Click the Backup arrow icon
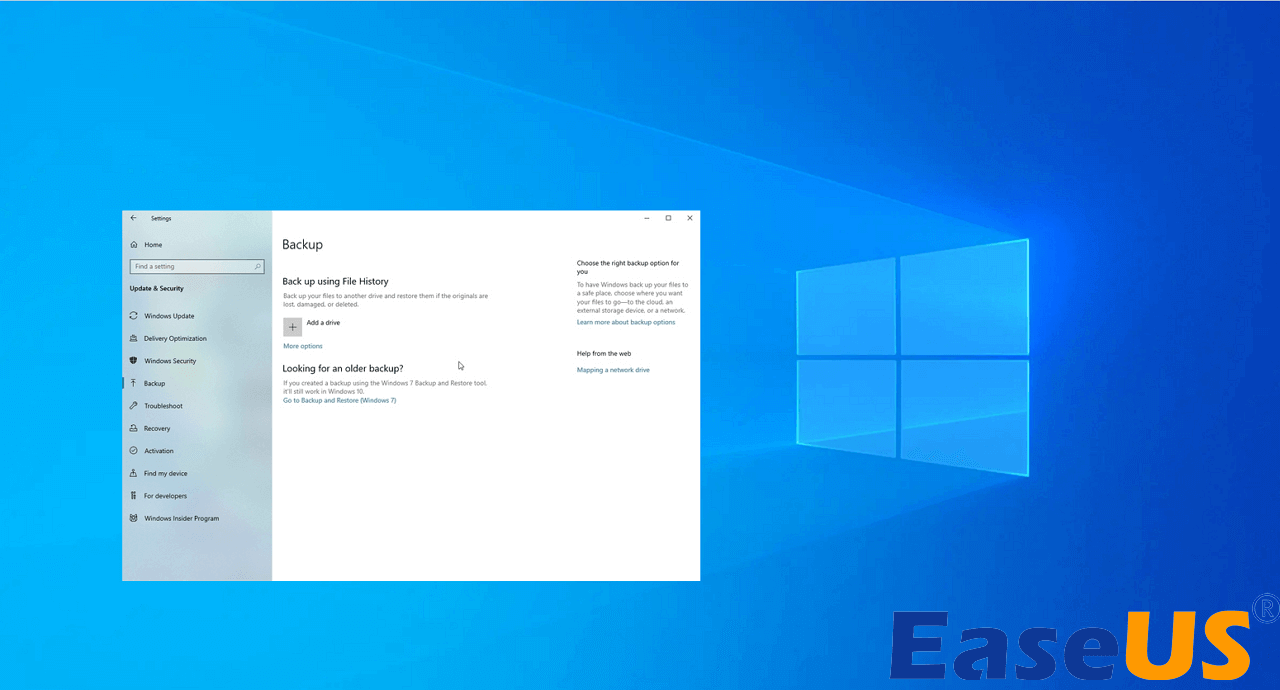Image resolution: width=1280 pixels, height=690 pixels. tap(133, 383)
